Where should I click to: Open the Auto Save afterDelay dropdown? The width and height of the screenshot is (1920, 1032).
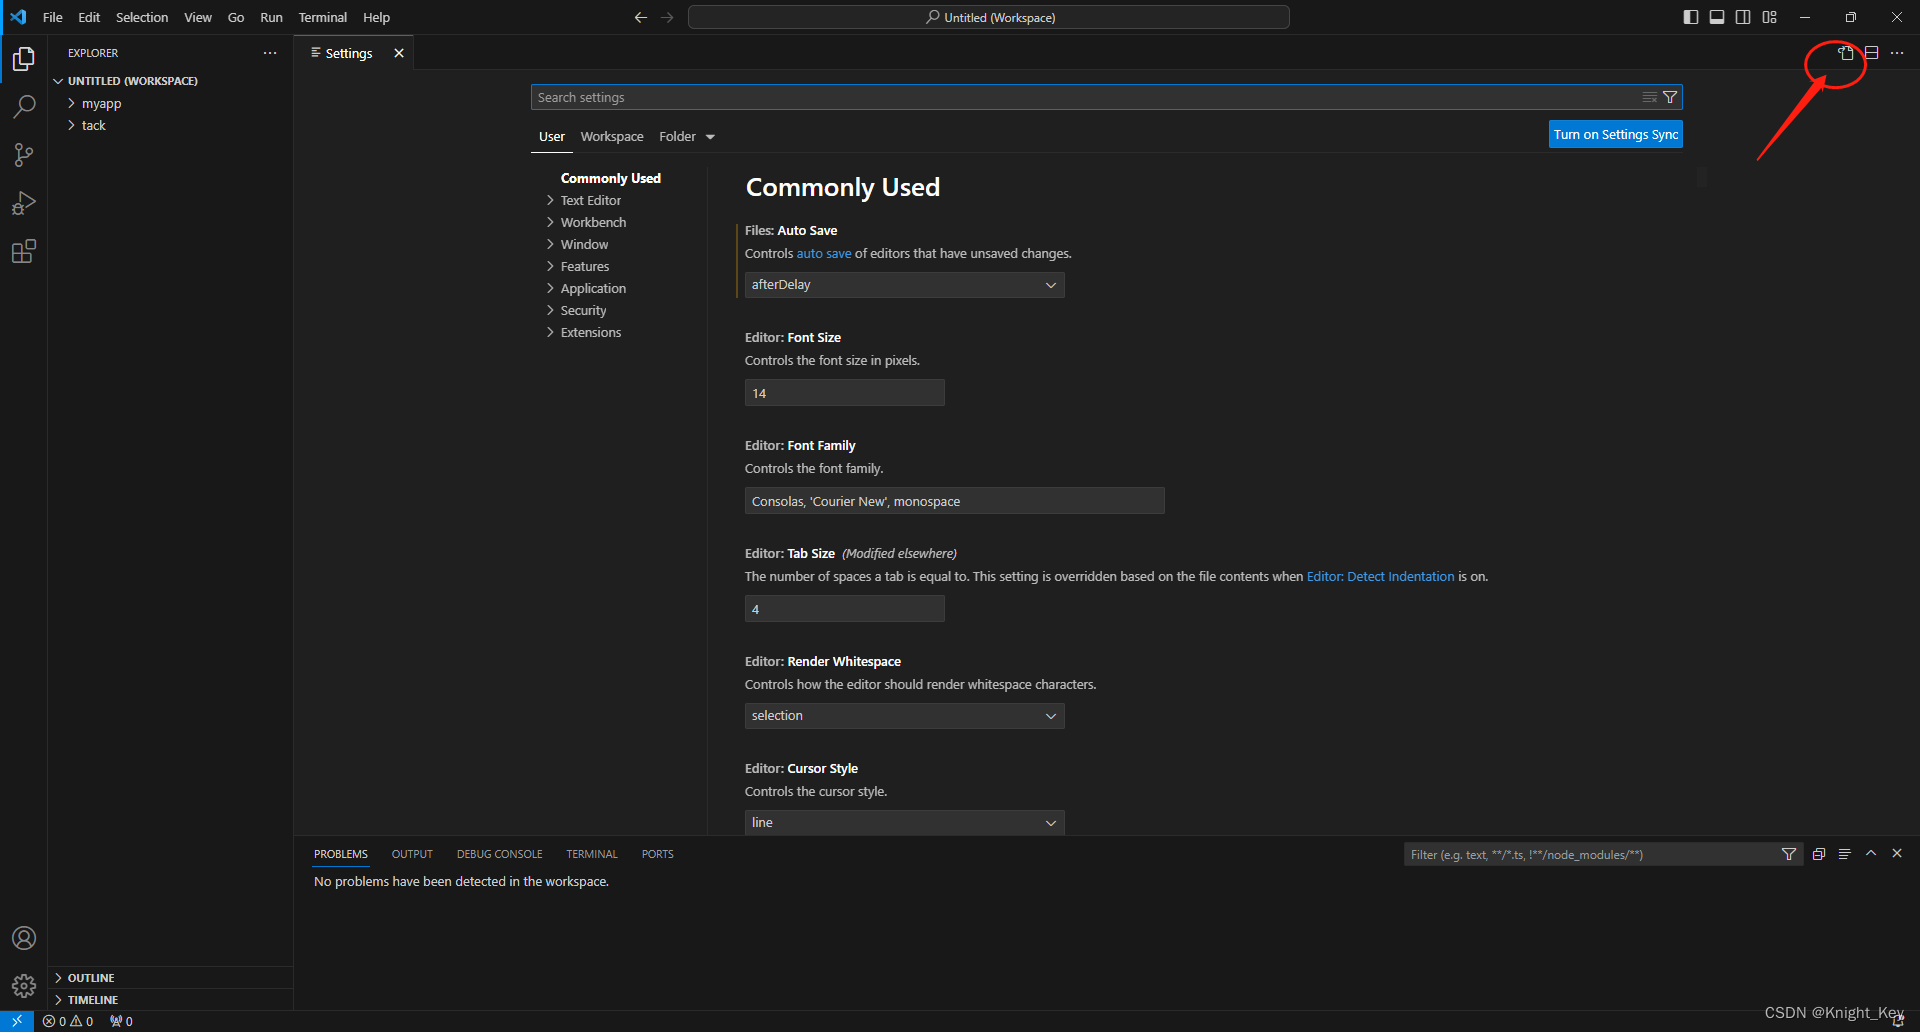click(x=904, y=285)
